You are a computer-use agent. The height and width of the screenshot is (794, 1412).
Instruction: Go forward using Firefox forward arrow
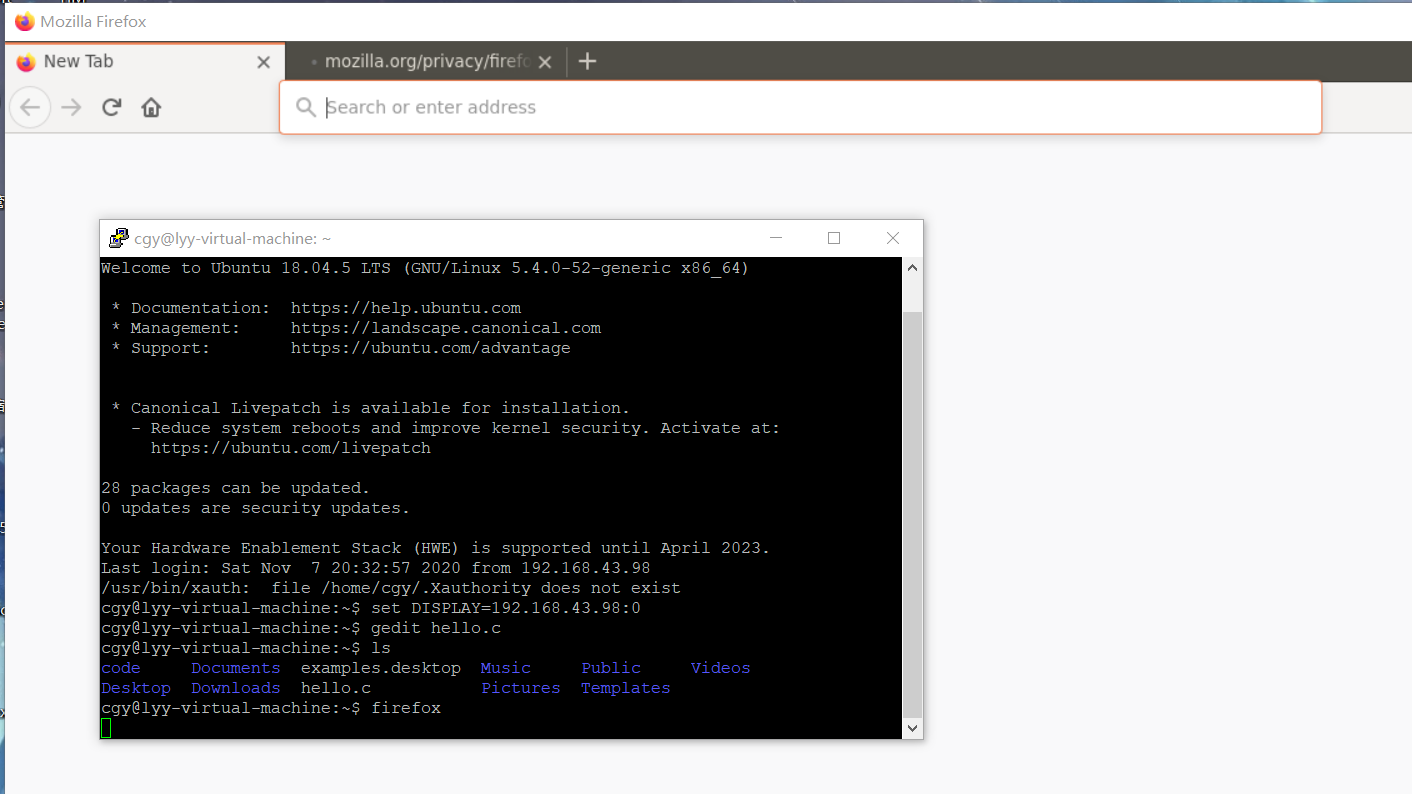[x=71, y=107]
